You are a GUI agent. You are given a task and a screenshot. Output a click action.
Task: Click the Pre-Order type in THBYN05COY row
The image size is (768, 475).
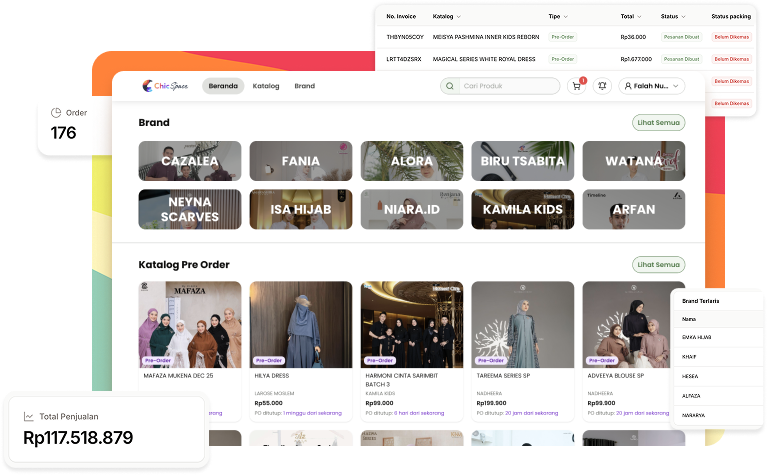(x=563, y=37)
